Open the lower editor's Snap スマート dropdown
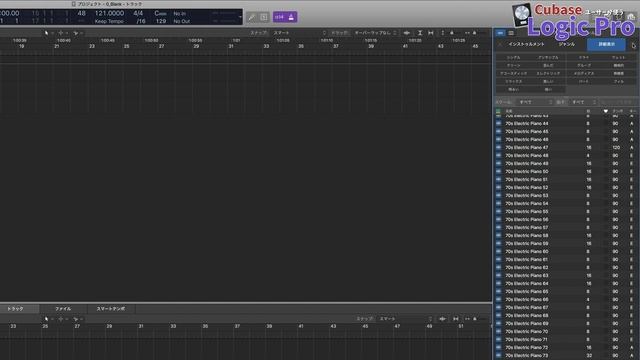 click(x=405, y=319)
